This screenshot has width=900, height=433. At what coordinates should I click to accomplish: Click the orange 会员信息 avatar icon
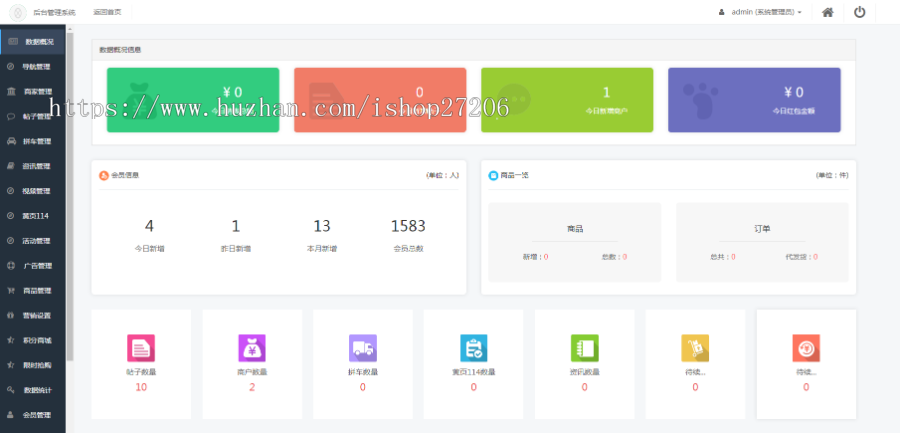click(104, 176)
